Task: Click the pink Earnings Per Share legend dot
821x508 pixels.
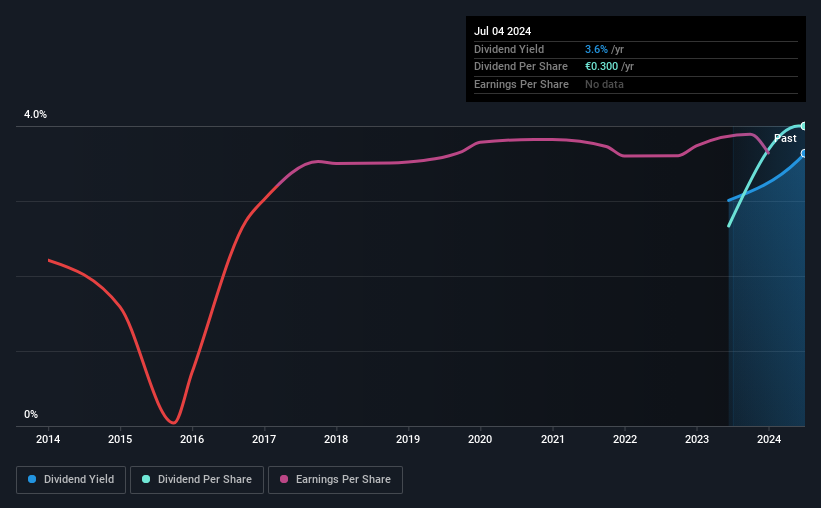Action: click(284, 479)
